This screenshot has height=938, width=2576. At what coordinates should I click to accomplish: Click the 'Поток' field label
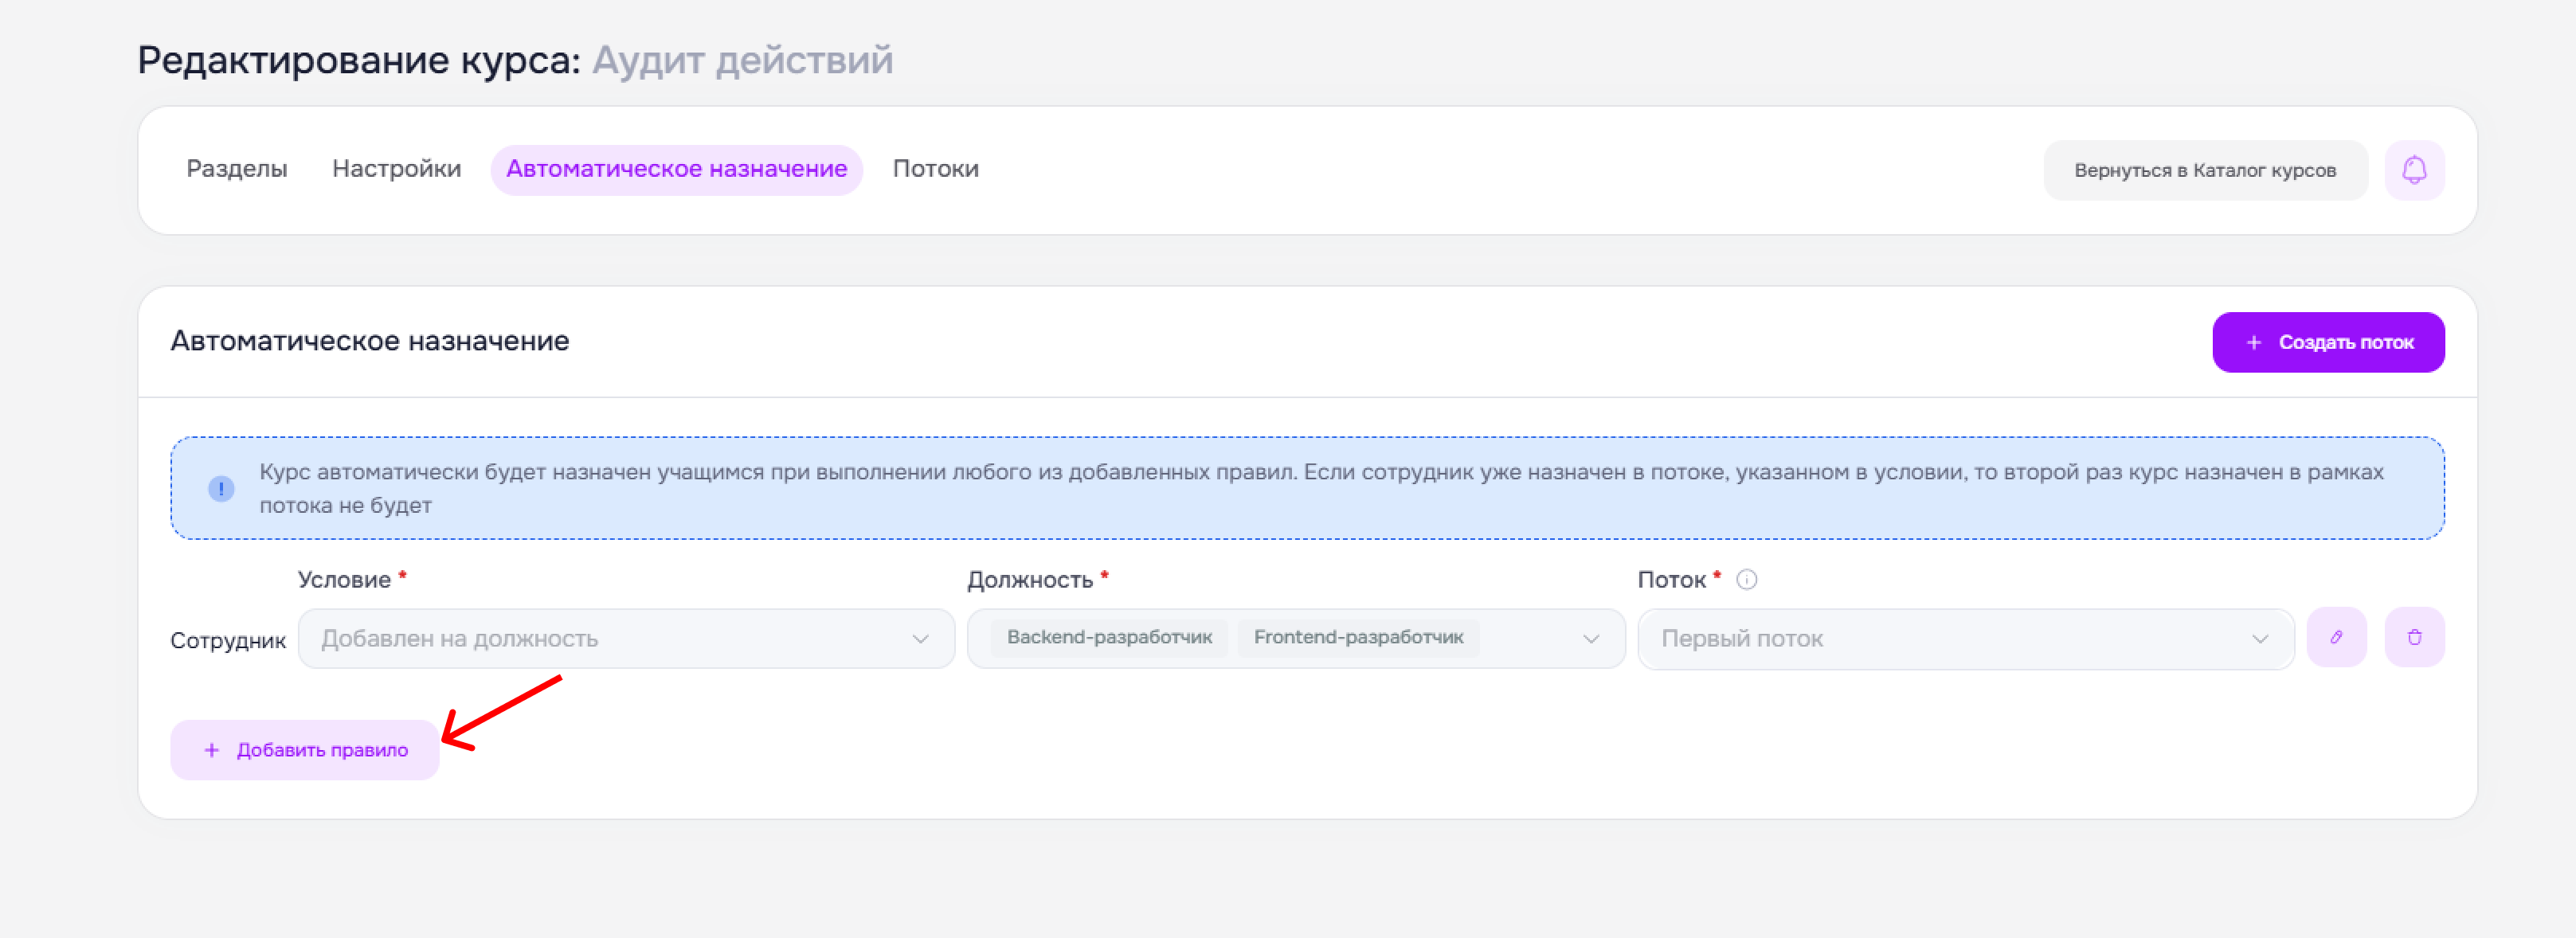[x=1671, y=580]
